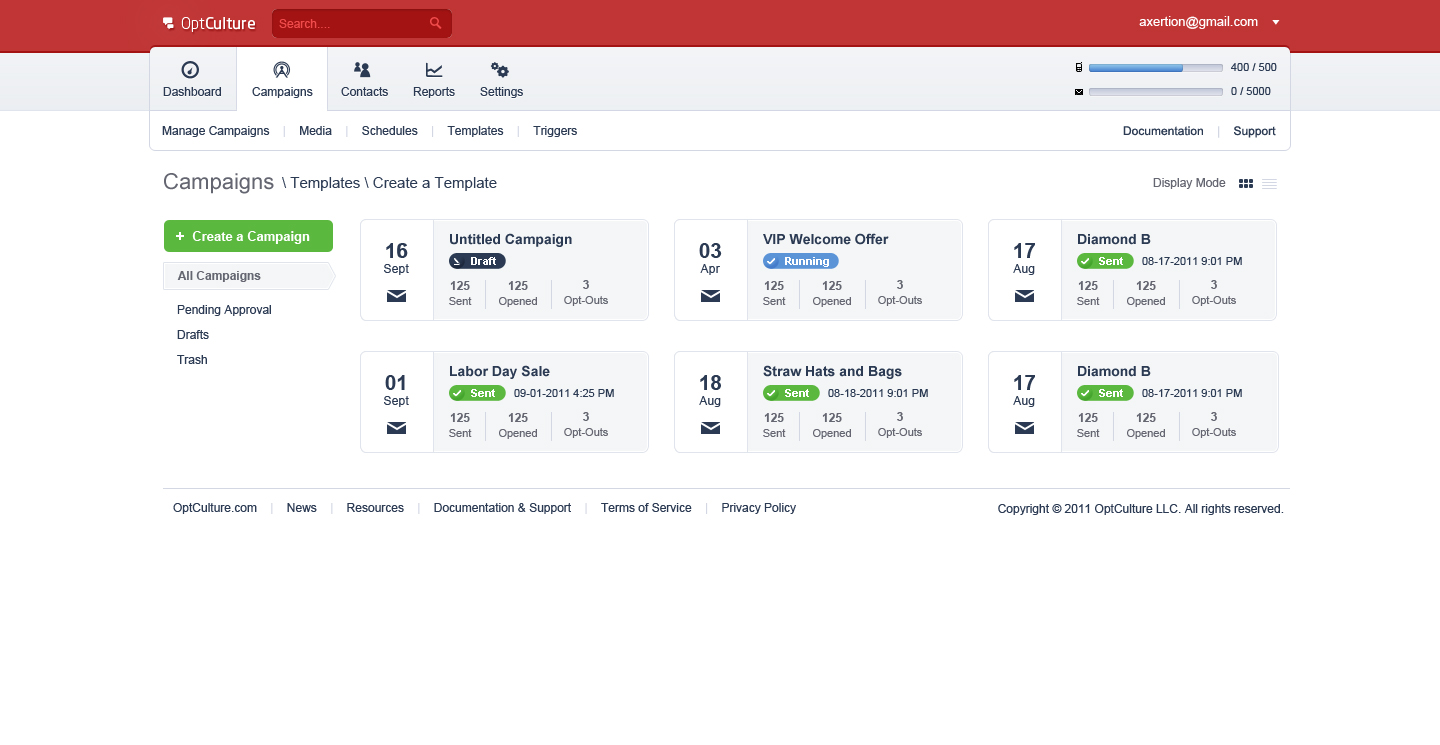The image size is (1440, 745).
Task: Open the Resources footer link
Action: point(375,508)
